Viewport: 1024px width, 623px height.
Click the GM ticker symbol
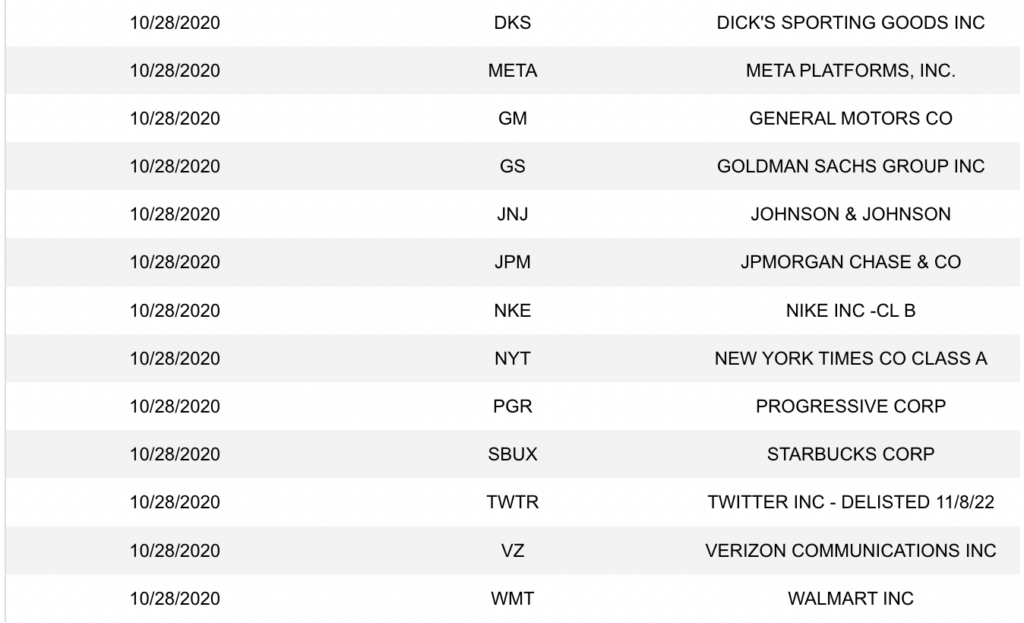coord(512,119)
